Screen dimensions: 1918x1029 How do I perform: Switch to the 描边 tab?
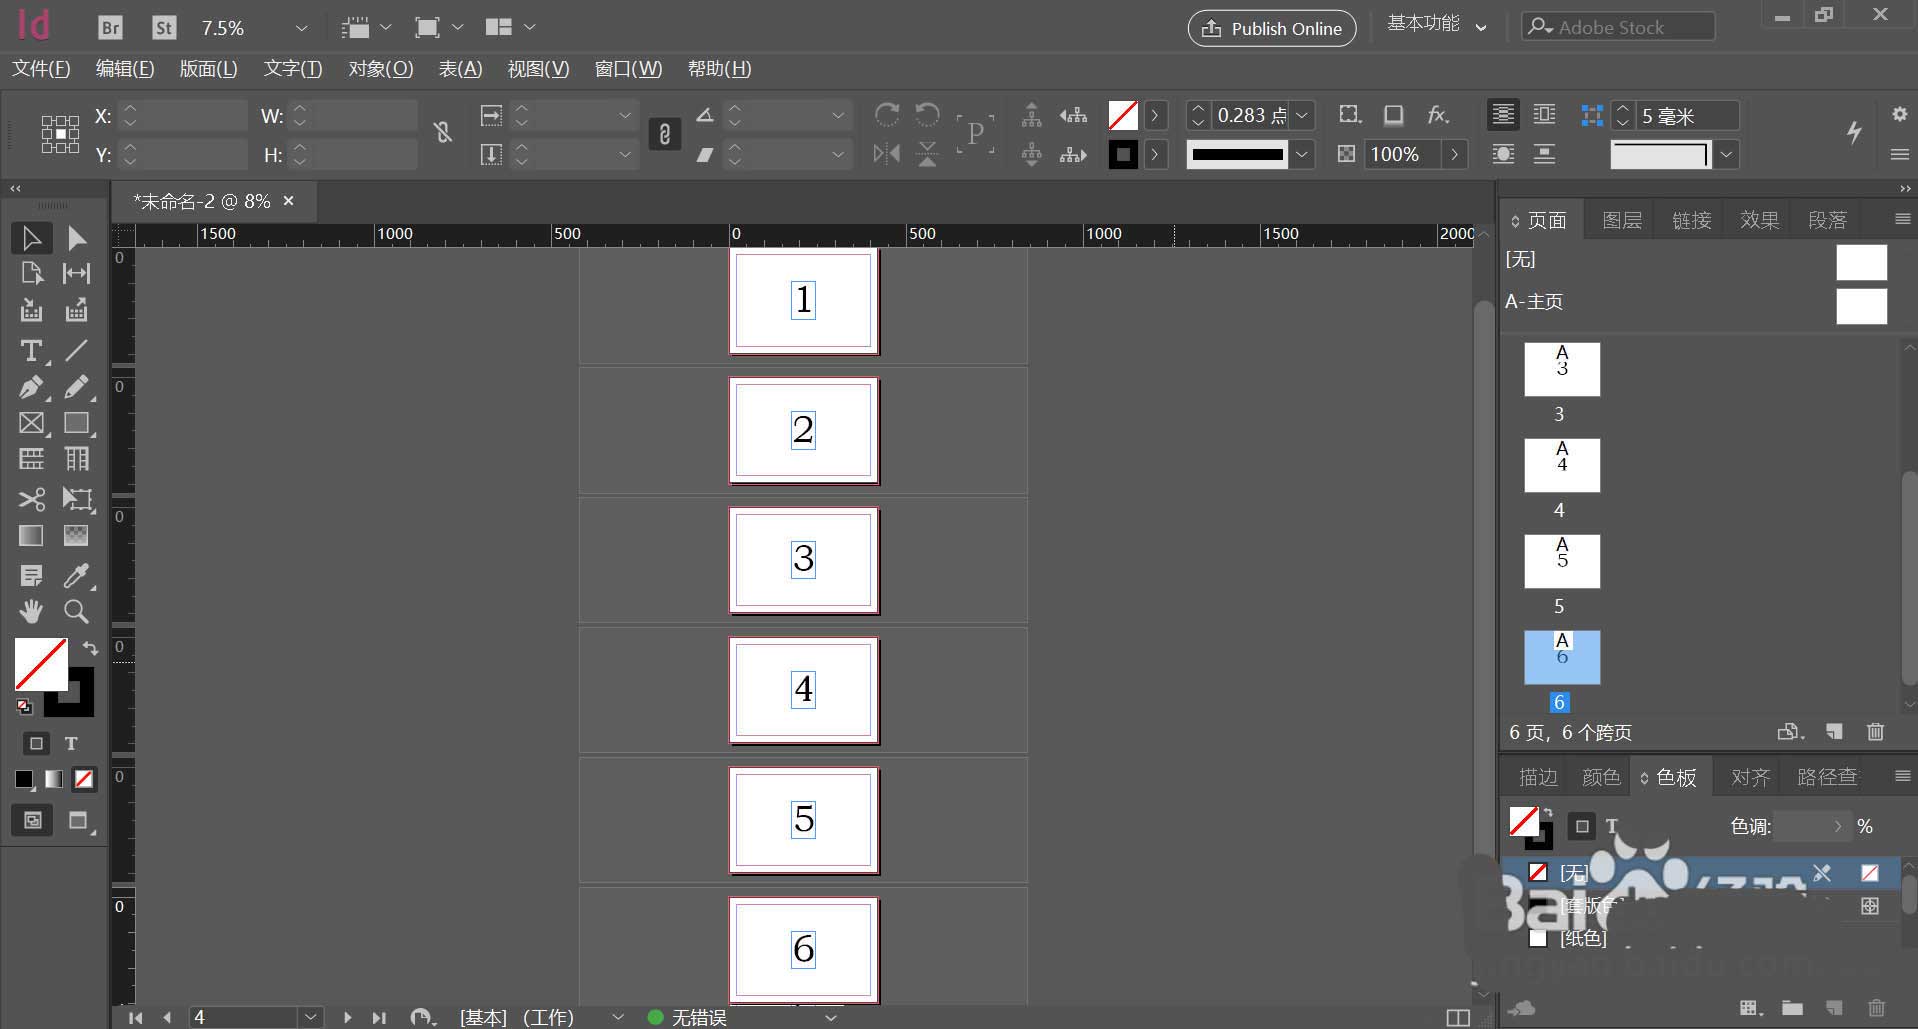coord(1538,777)
